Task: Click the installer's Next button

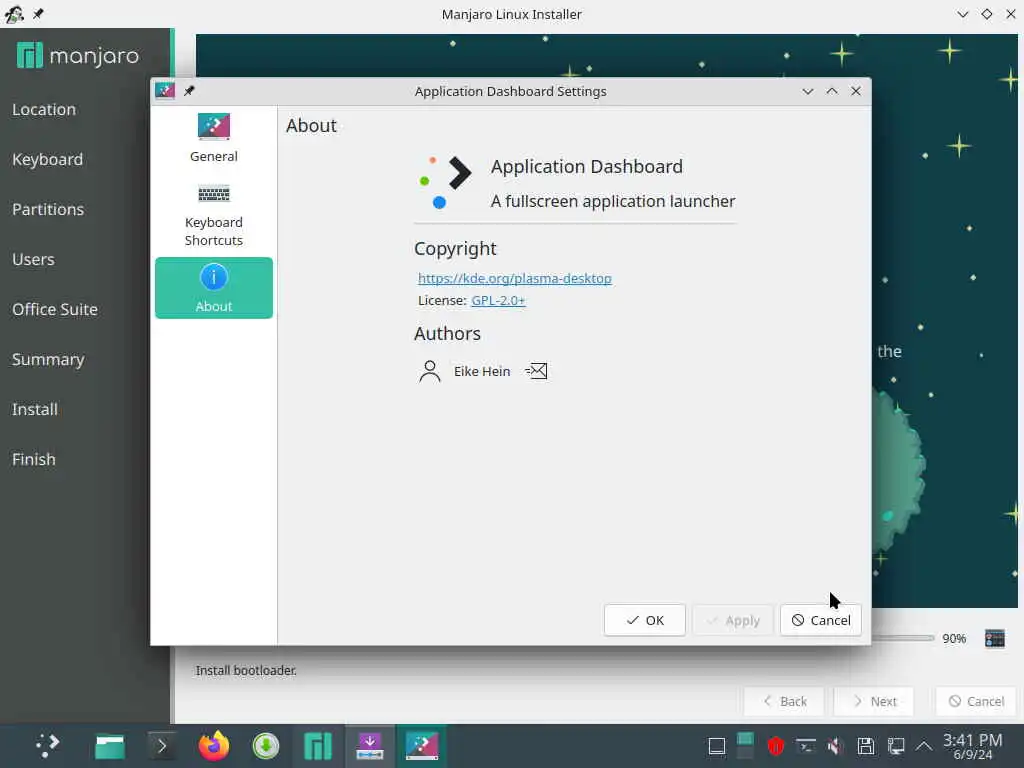Action: (874, 701)
